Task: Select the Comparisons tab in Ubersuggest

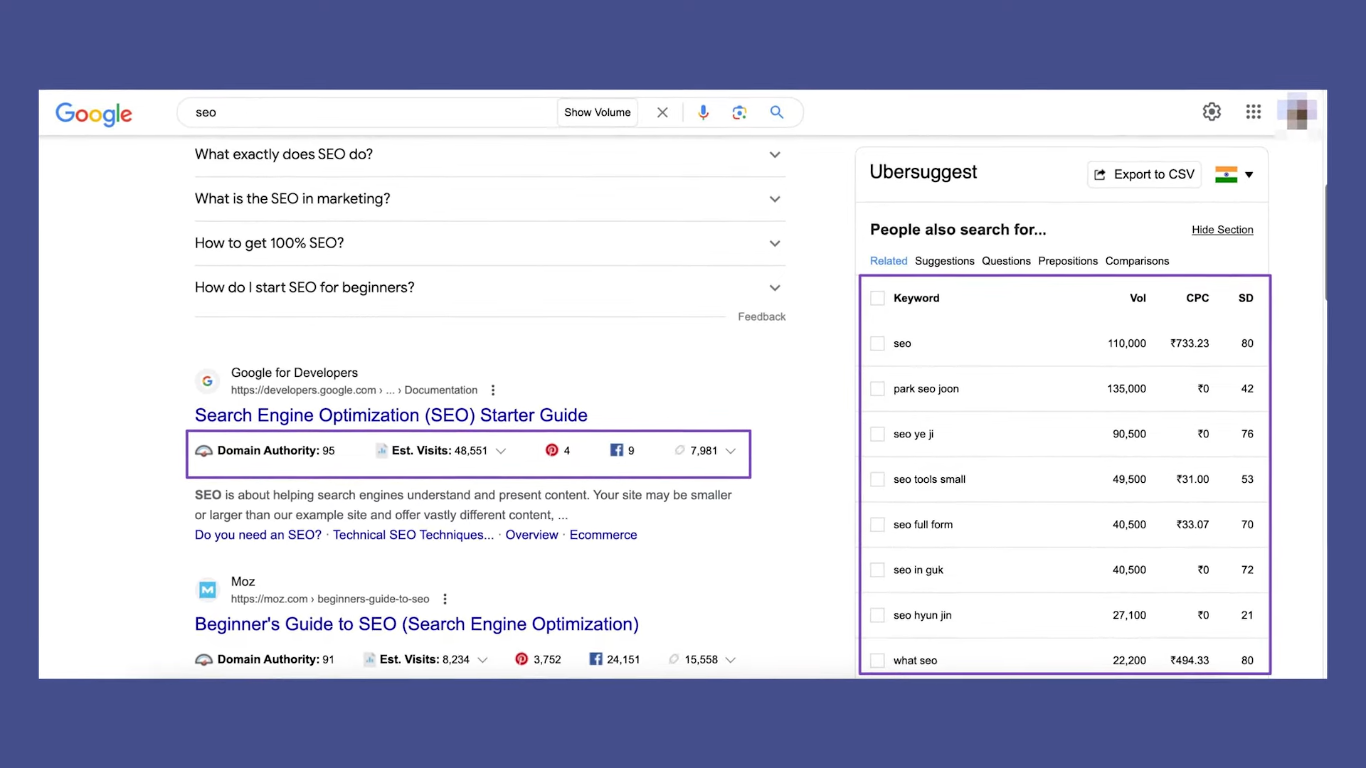Action: (1136, 261)
